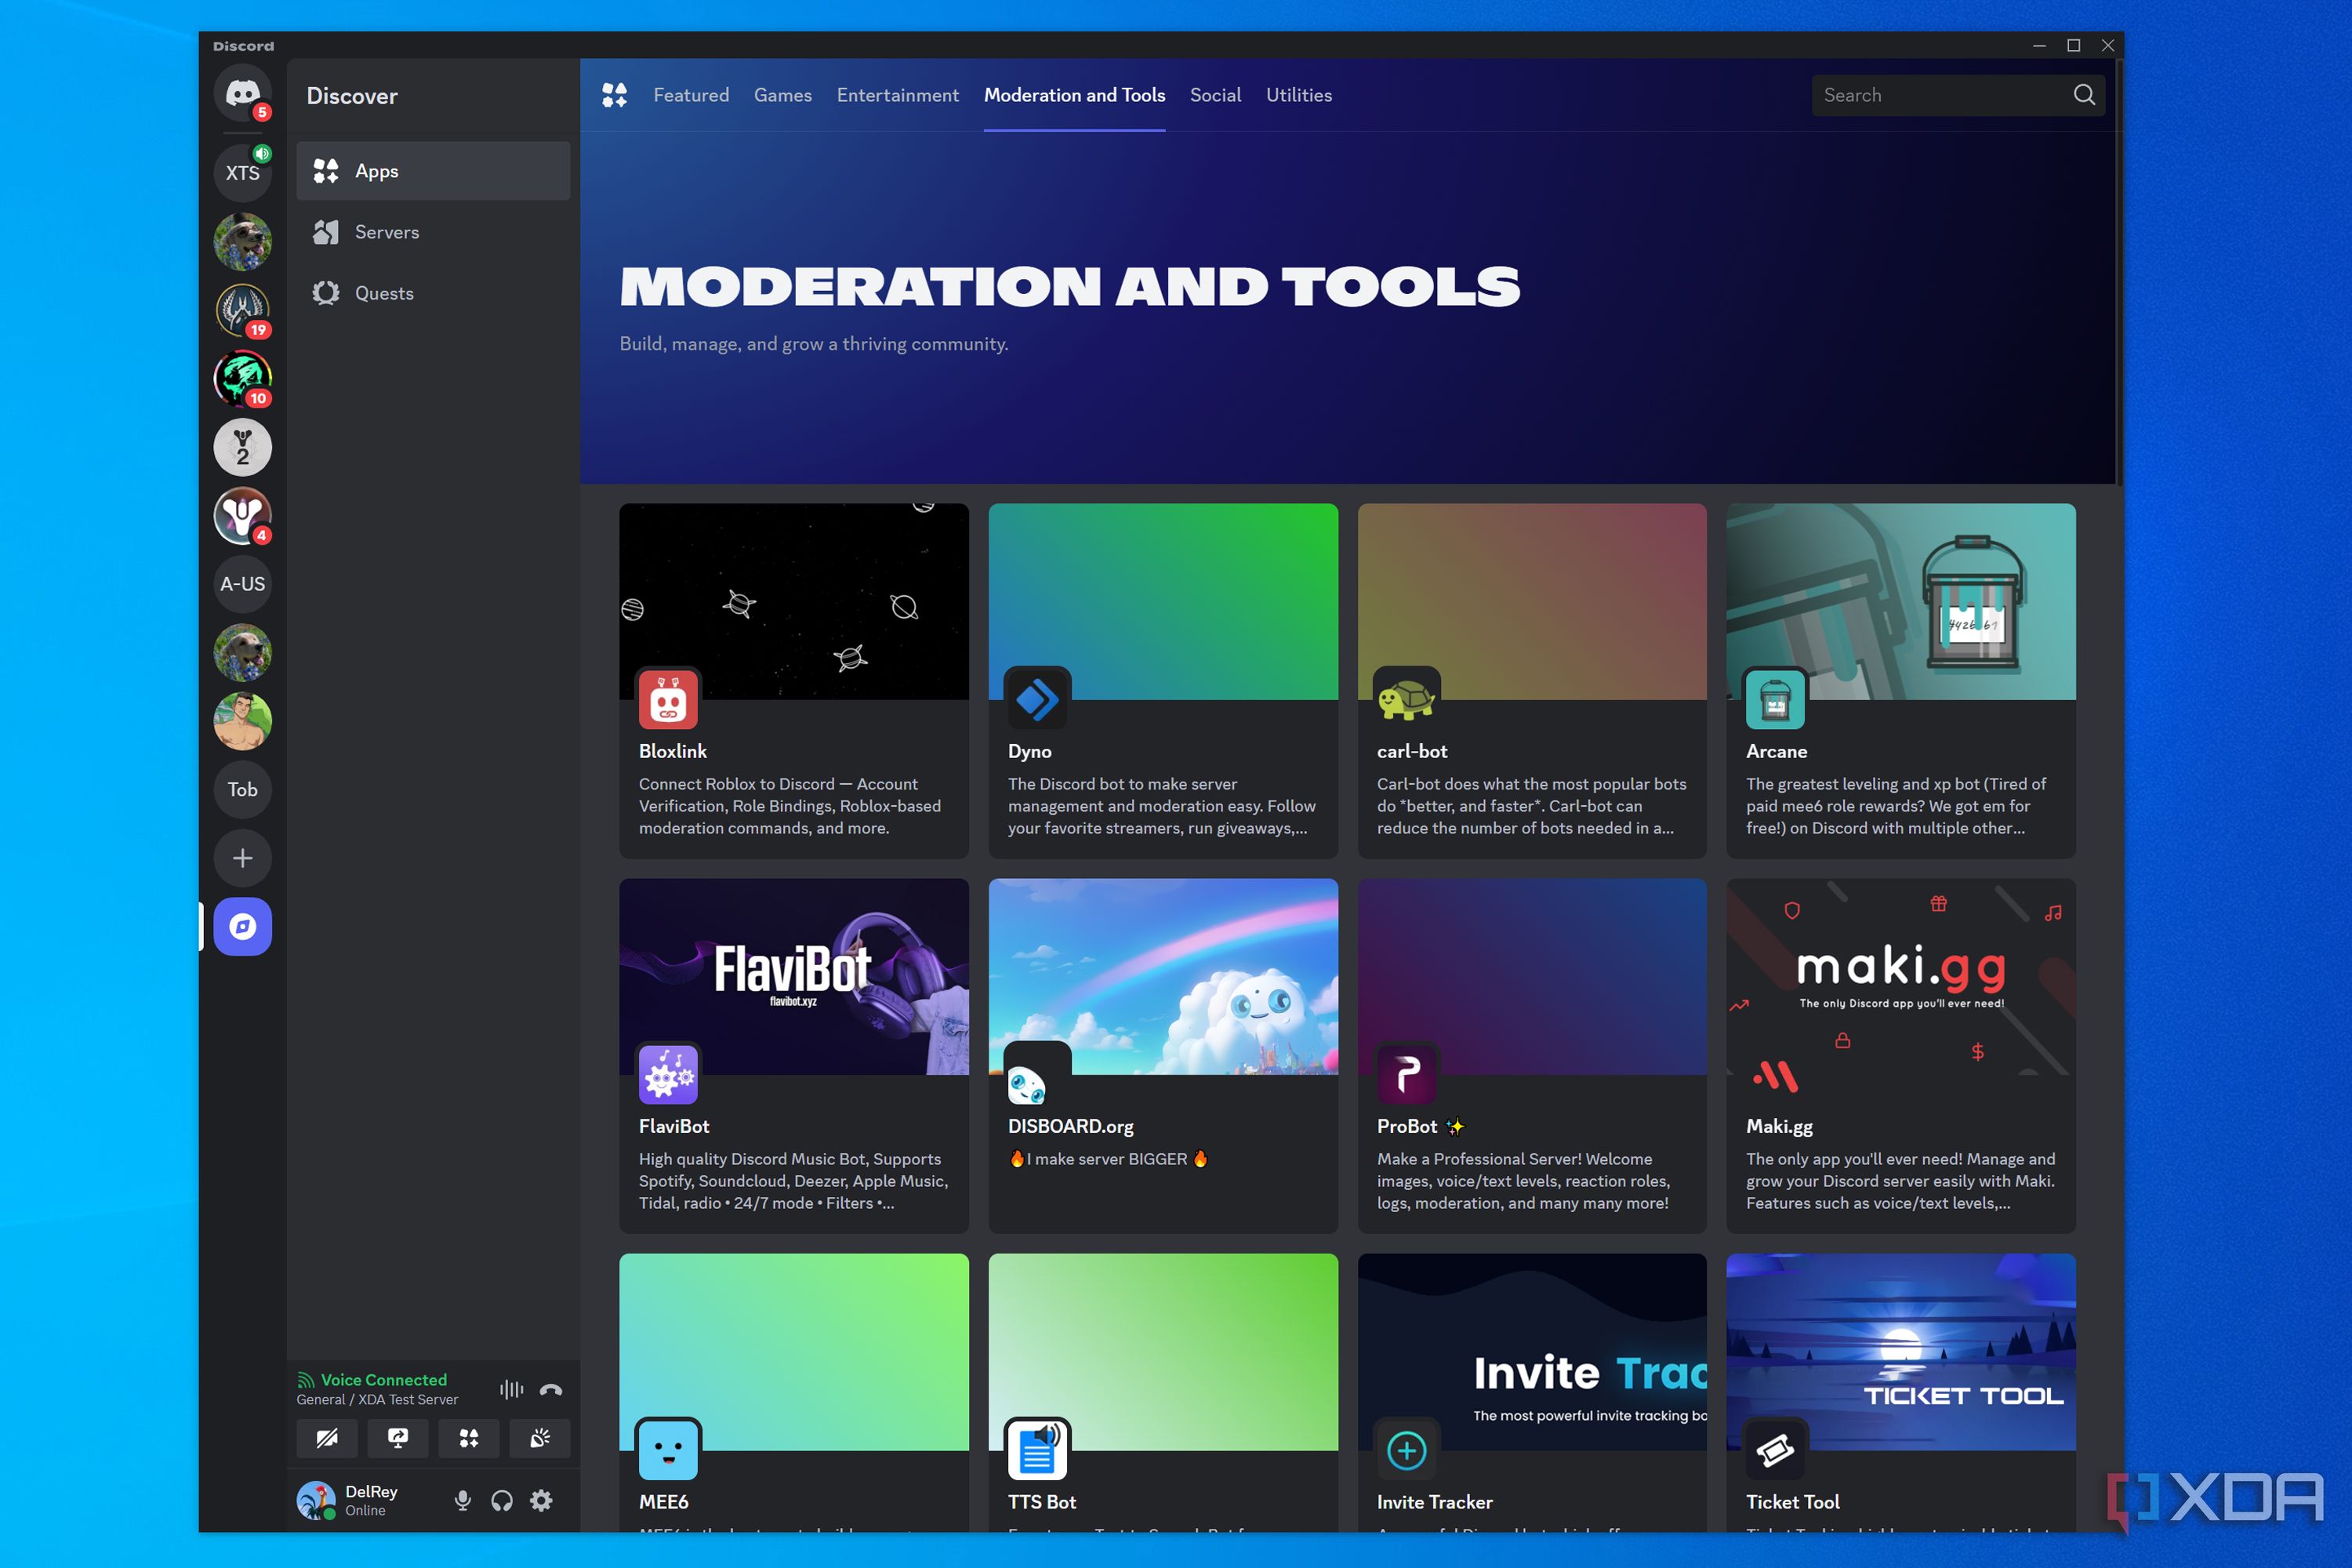This screenshot has height=1568, width=2352.
Task: Select Apps in the Discover sidebar
Action: coord(433,171)
